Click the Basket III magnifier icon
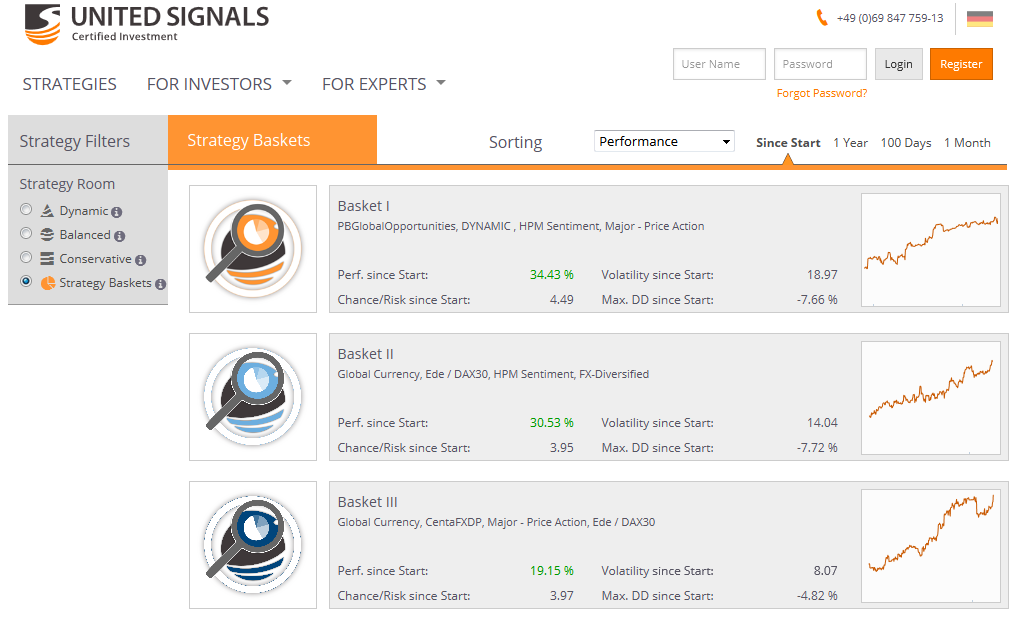1019x620 pixels. tap(252, 545)
